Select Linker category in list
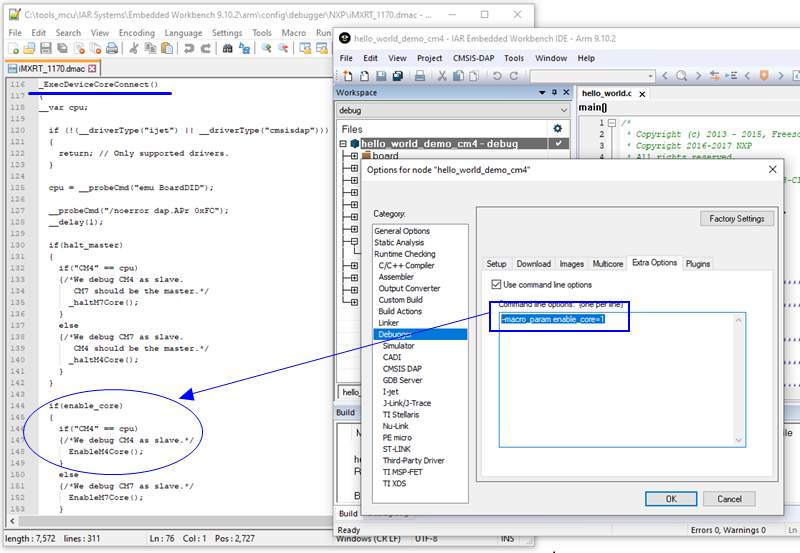800x553 pixels. coord(388,323)
